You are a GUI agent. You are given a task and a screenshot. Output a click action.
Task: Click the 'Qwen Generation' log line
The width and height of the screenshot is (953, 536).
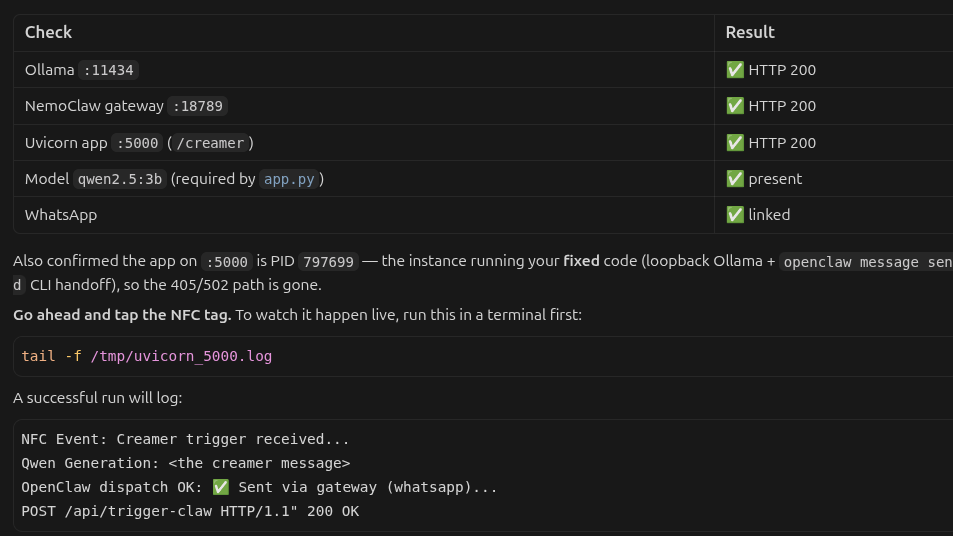tap(185, 463)
